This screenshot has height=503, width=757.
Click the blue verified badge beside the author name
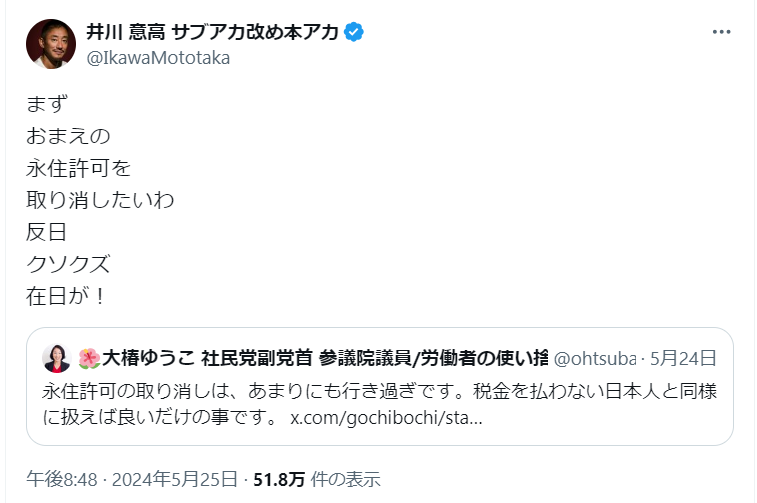click(354, 32)
